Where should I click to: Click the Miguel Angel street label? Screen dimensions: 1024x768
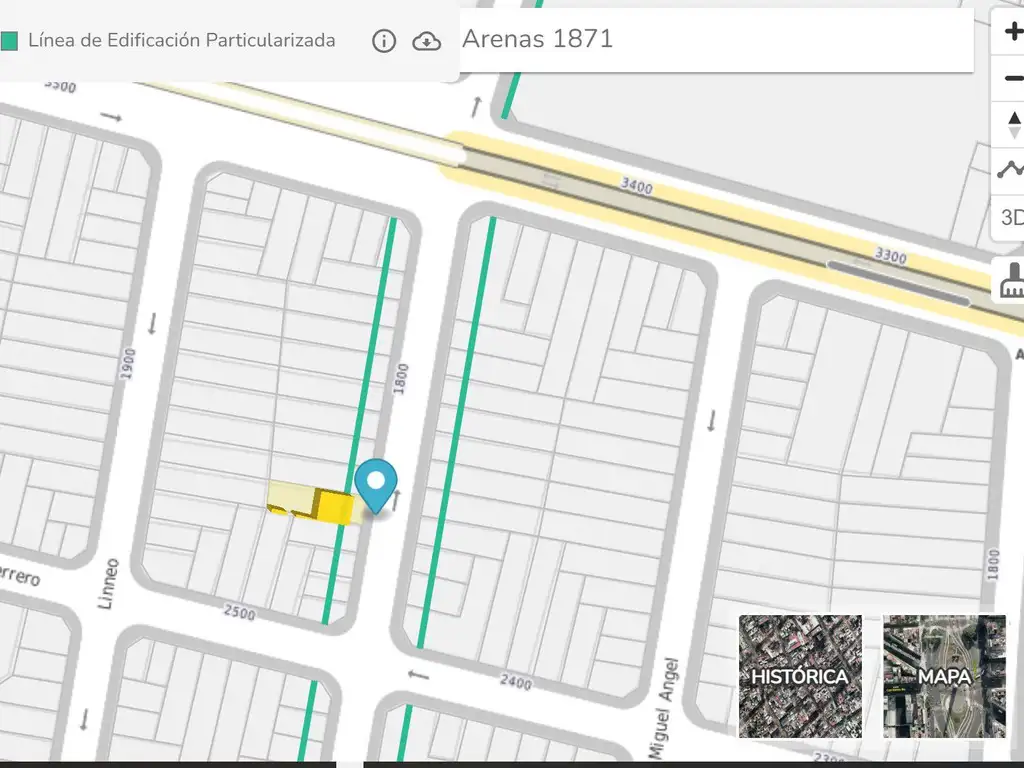[x=665, y=709]
